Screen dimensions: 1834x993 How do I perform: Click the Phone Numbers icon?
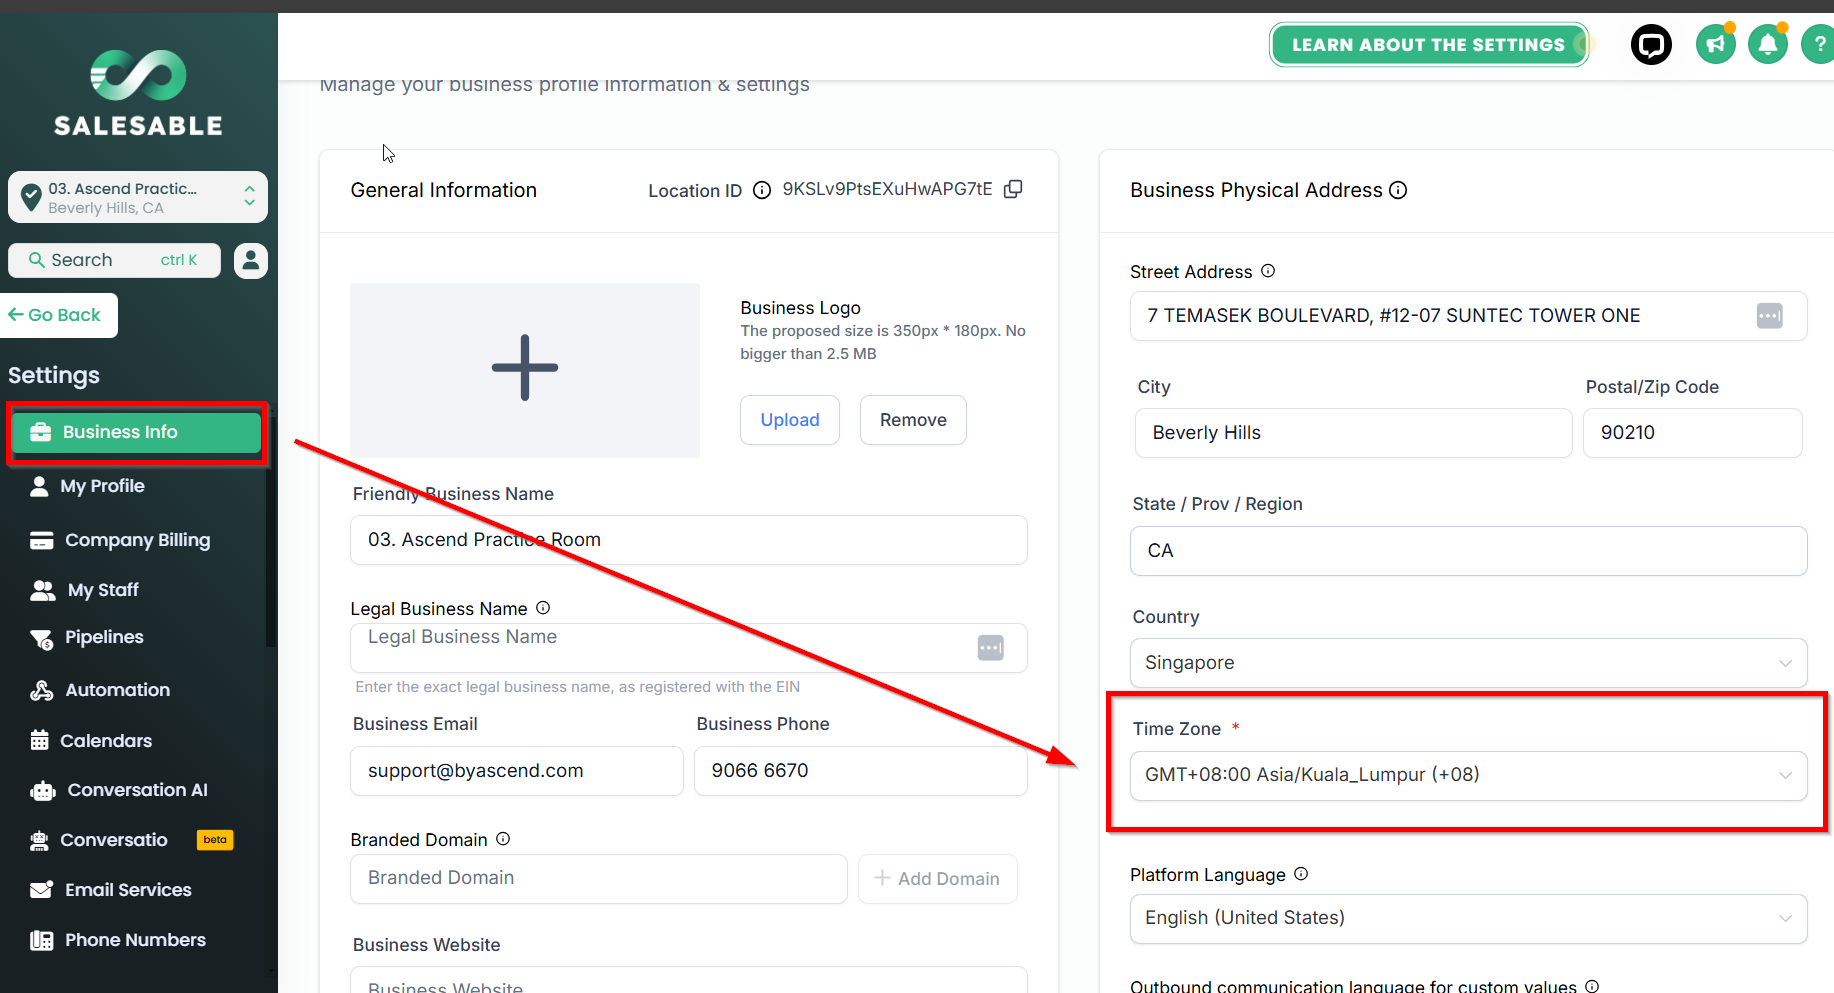click(x=42, y=940)
